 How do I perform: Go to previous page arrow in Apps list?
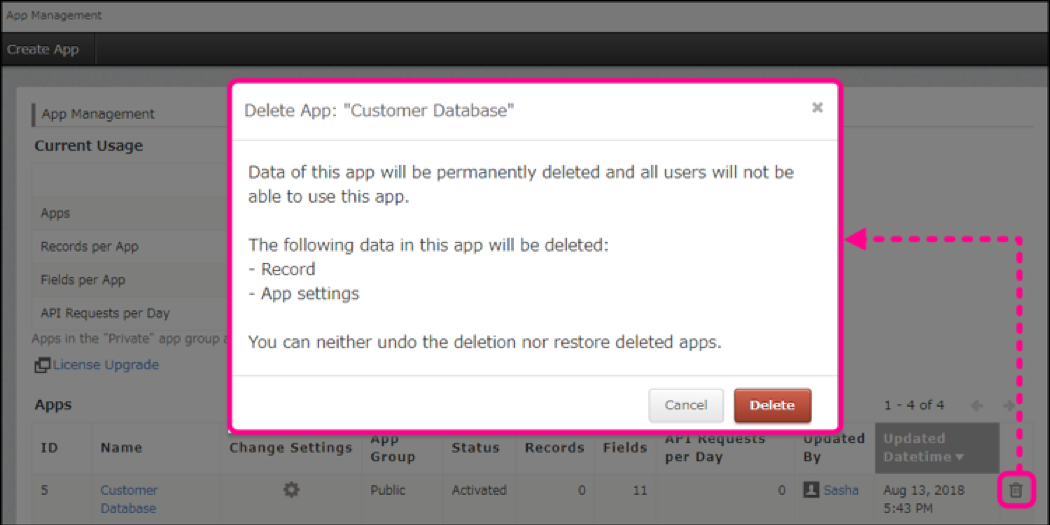pos(976,405)
